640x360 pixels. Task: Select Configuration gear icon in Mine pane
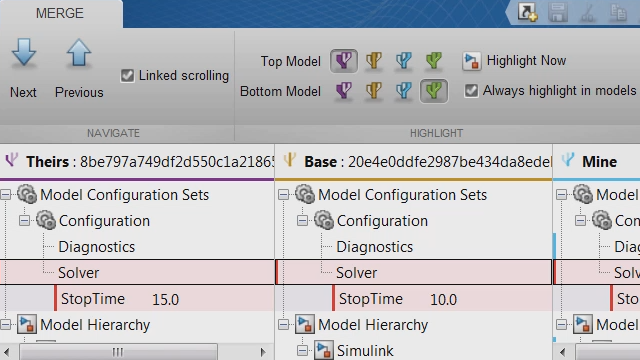click(x=602, y=220)
